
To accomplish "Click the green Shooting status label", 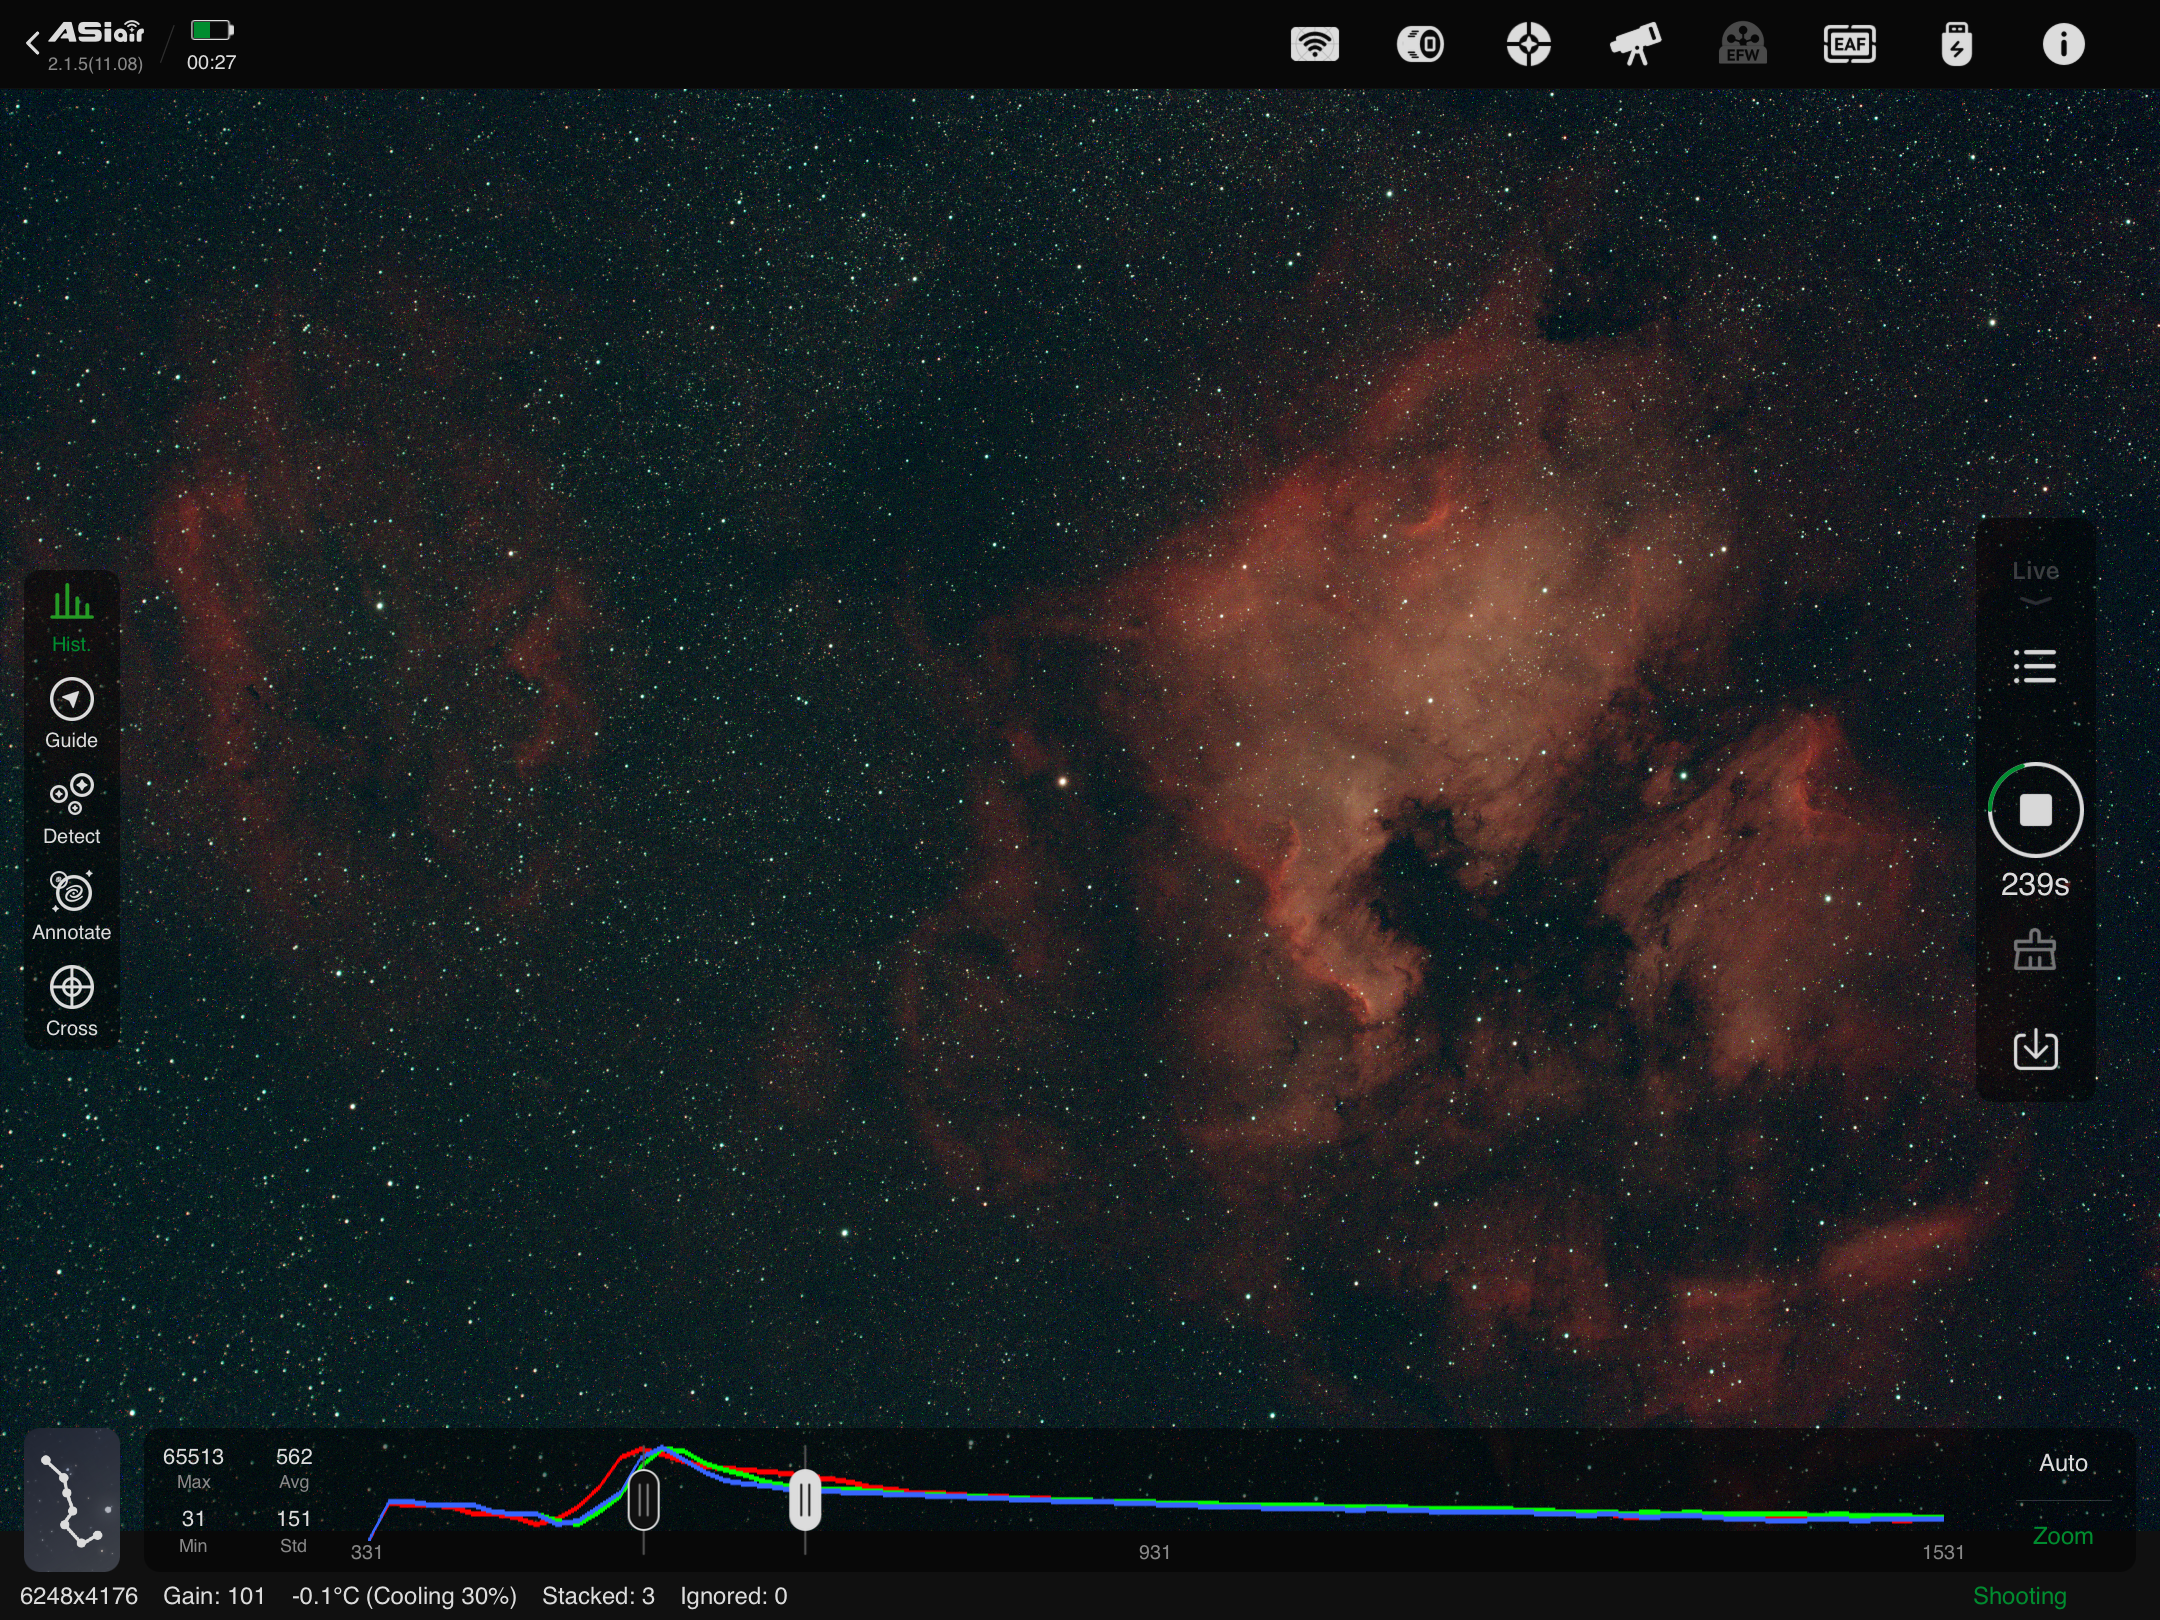I will click(2019, 1596).
